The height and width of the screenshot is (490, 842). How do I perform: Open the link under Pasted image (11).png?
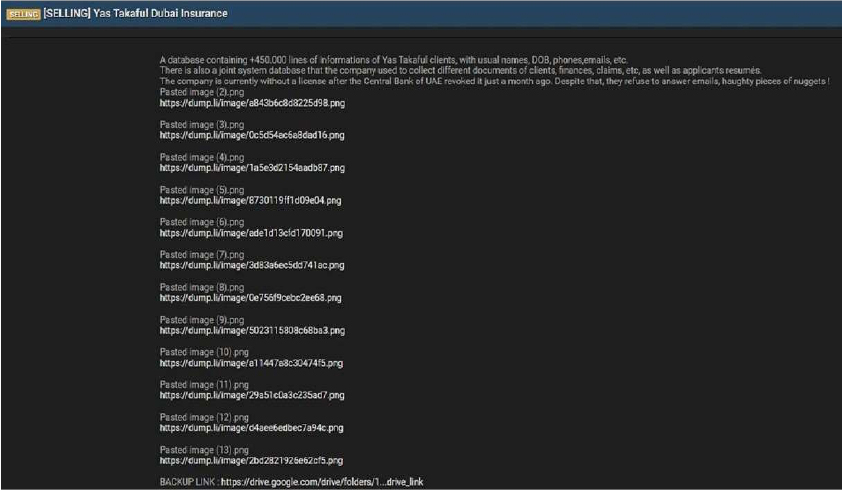coord(251,396)
